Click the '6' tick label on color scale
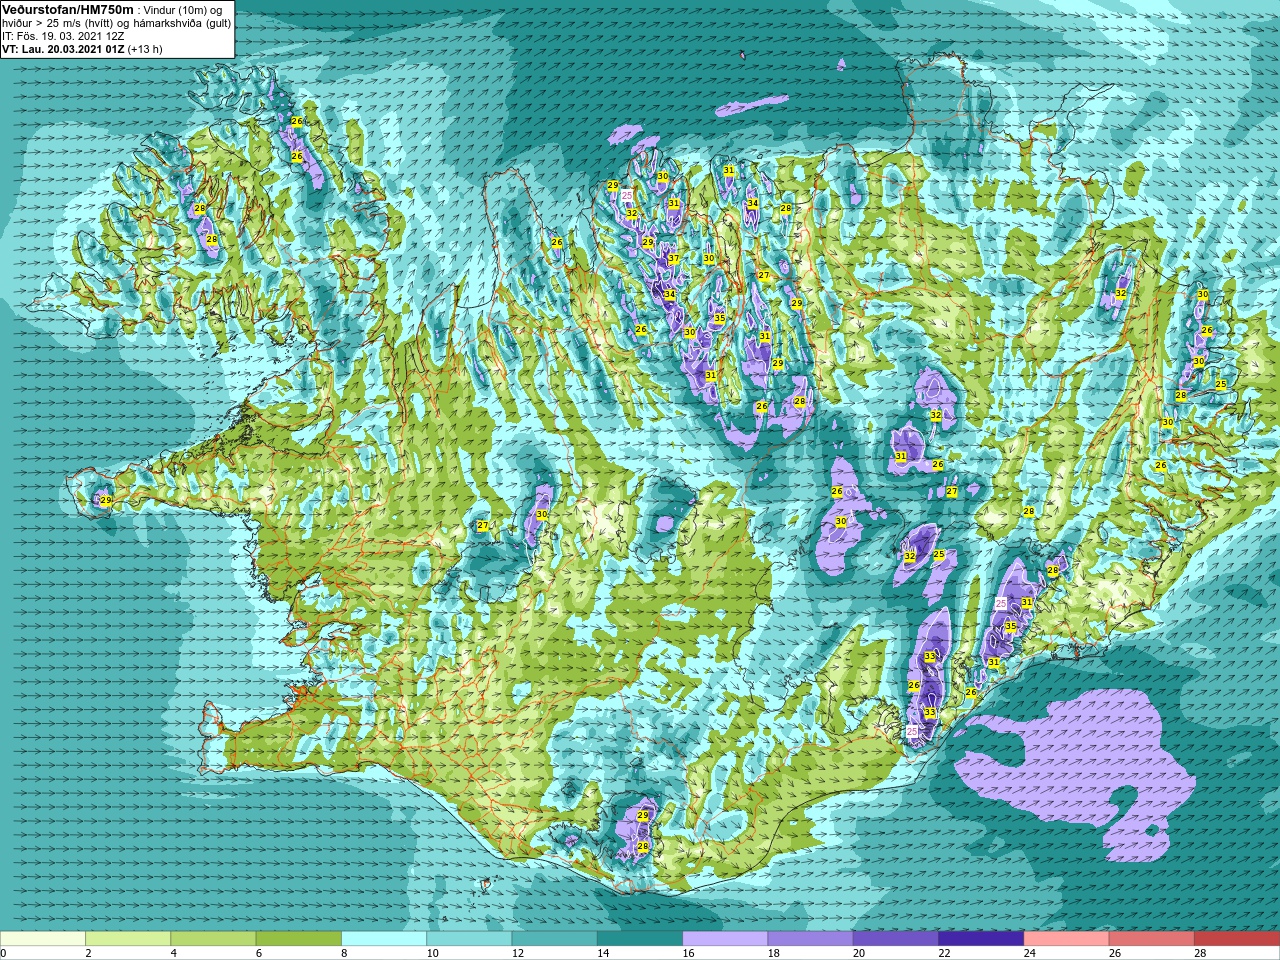 click(x=258, y=953)
